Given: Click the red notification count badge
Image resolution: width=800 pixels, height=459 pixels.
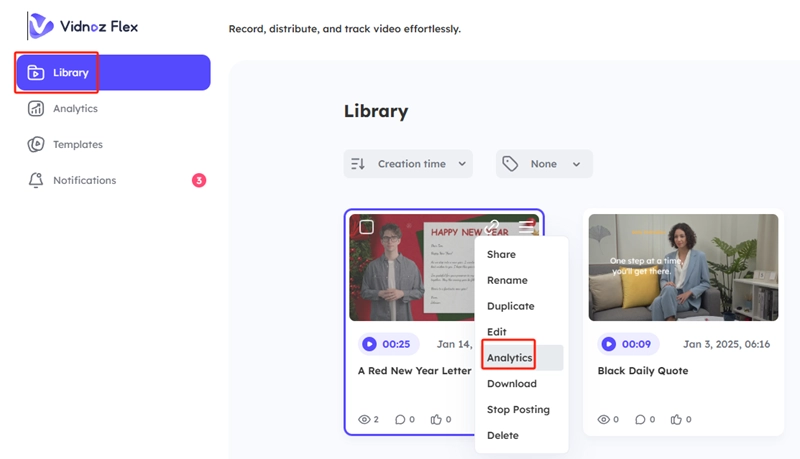Looking at the screenshot, I should coord(198,181).
